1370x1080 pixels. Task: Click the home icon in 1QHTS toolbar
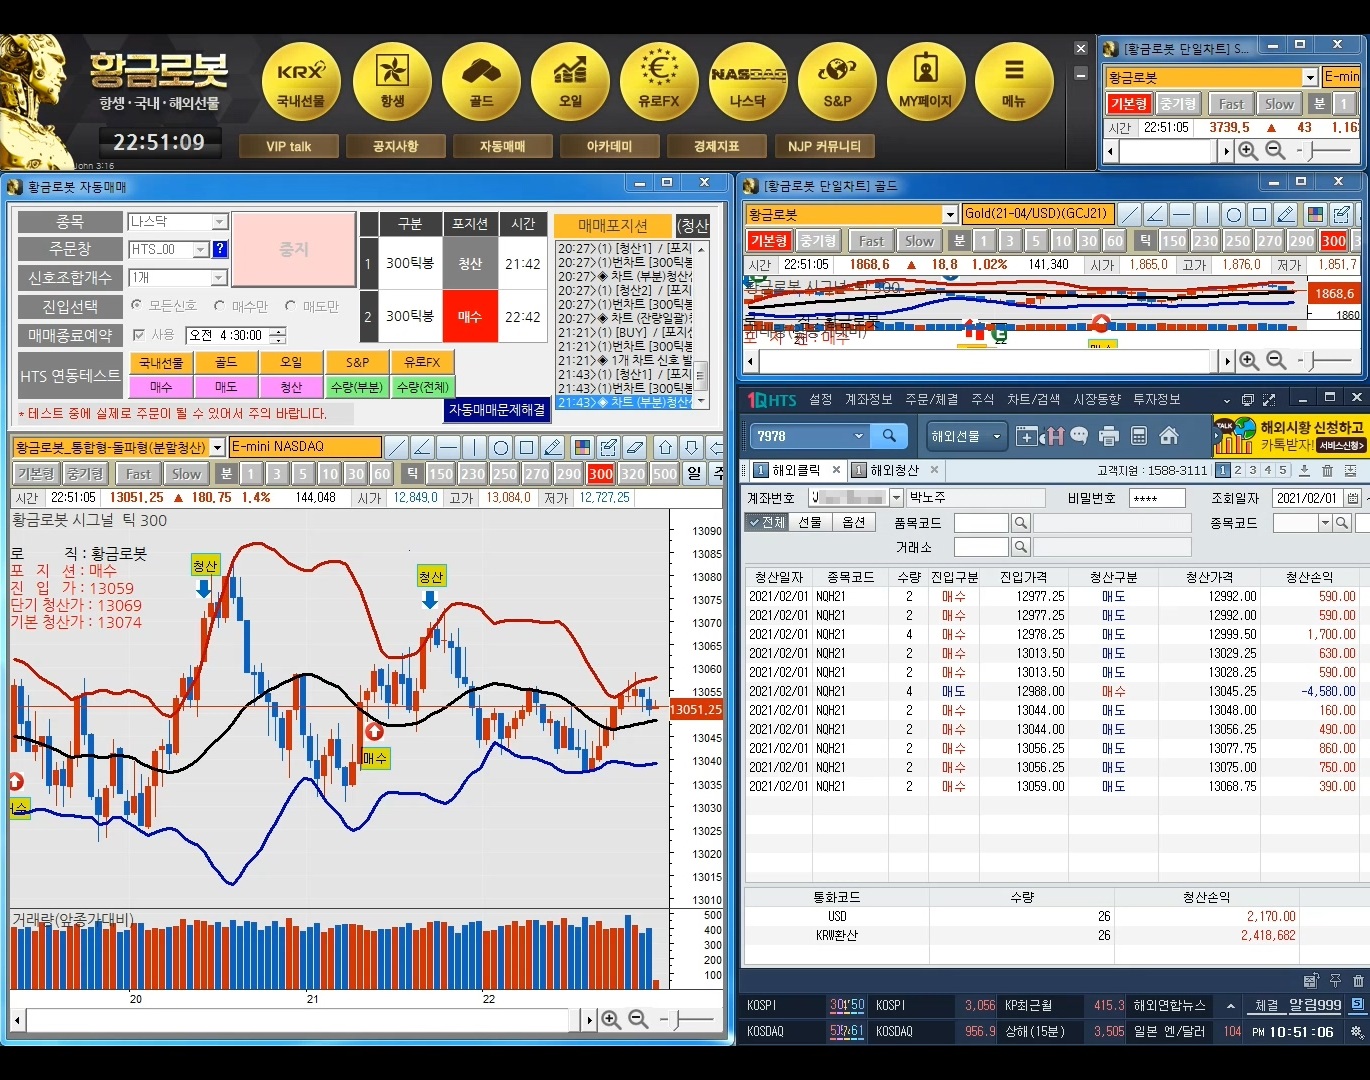pos(1168,436)
